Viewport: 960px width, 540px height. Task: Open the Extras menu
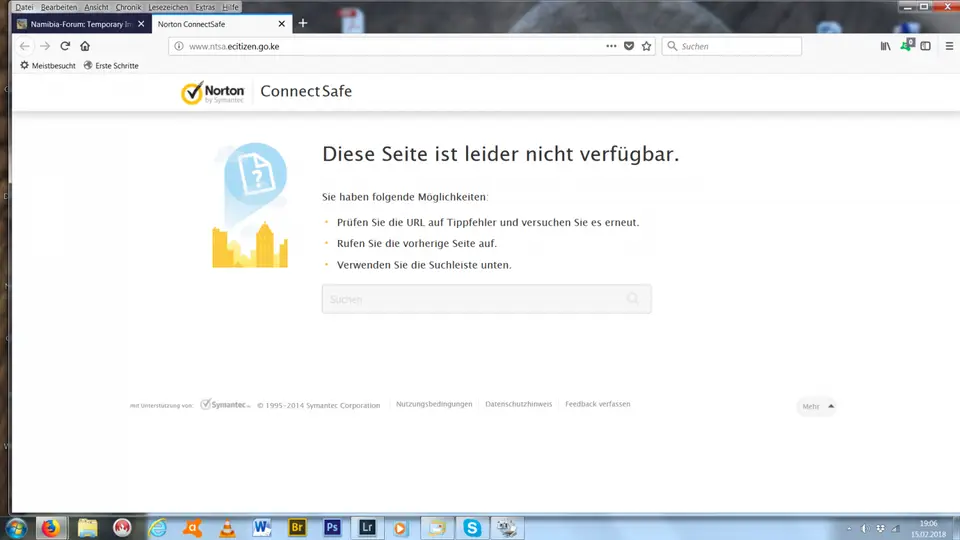[205, 7]
